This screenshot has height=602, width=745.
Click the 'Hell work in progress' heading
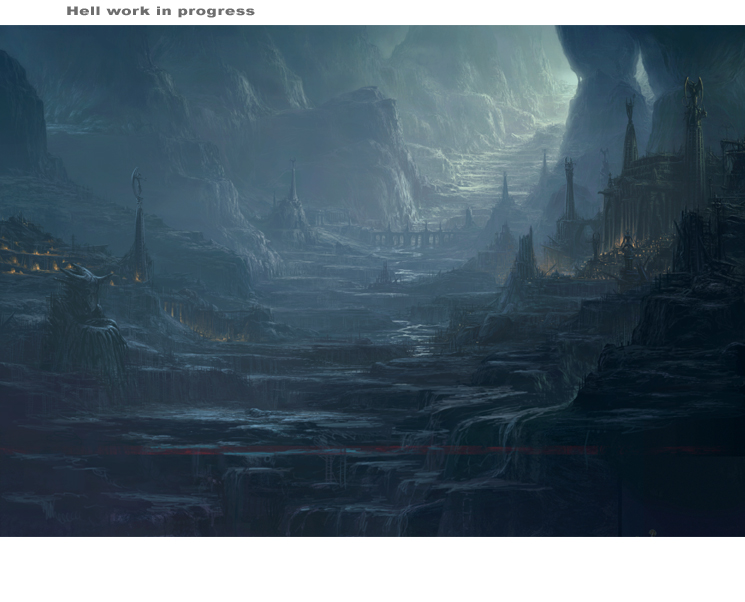point(161,11)
